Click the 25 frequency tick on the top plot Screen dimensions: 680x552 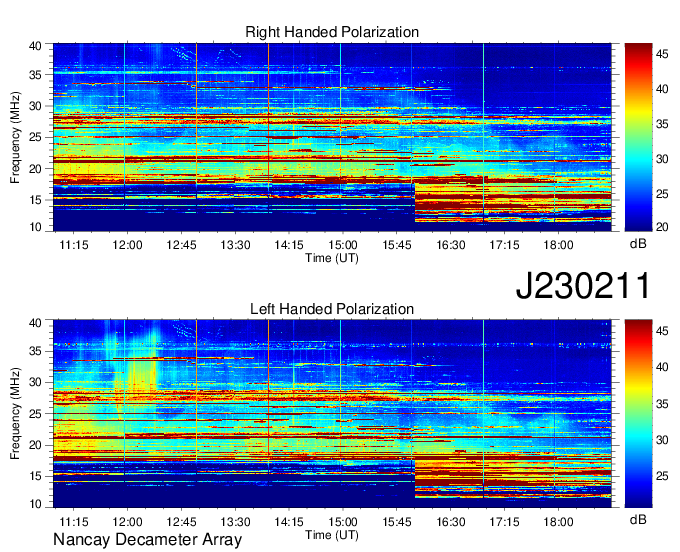click(x=36, y=138)
